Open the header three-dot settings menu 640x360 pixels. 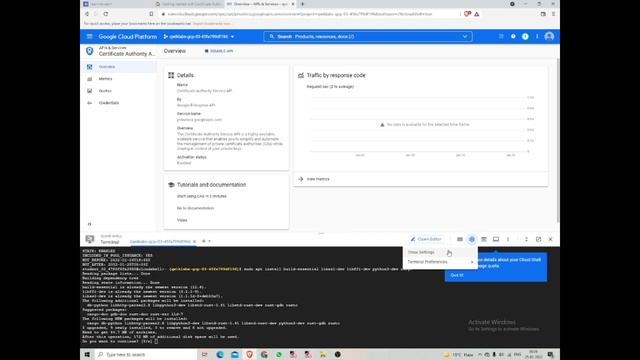coord(537,36)
